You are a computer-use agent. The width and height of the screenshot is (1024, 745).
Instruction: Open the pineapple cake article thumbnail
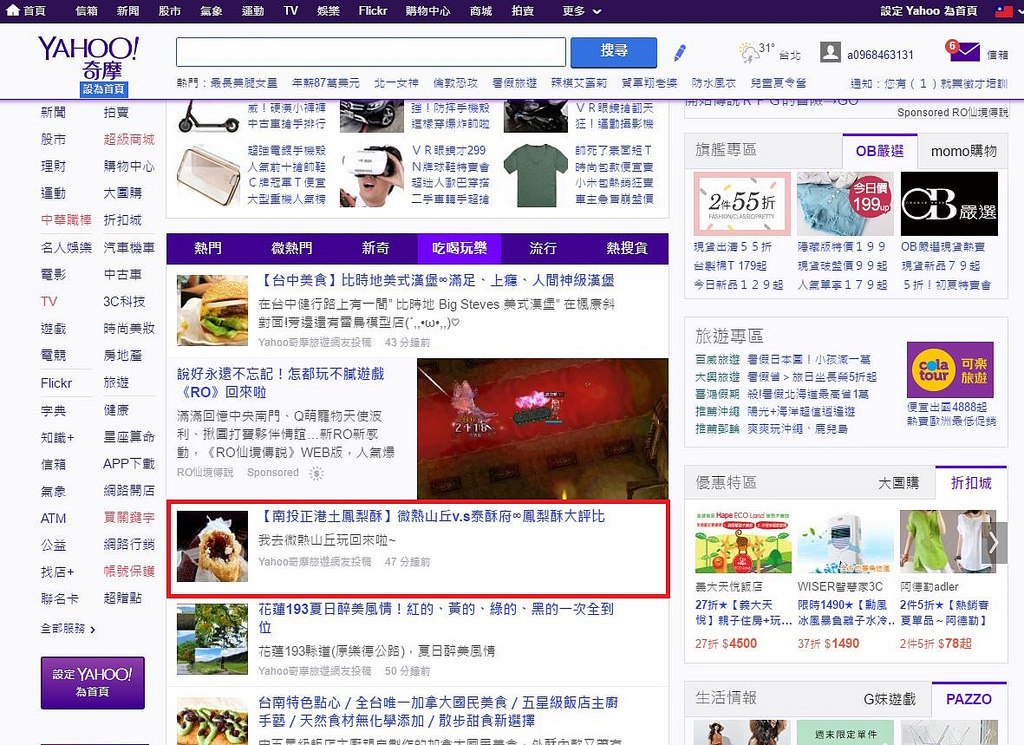point(212,546)
